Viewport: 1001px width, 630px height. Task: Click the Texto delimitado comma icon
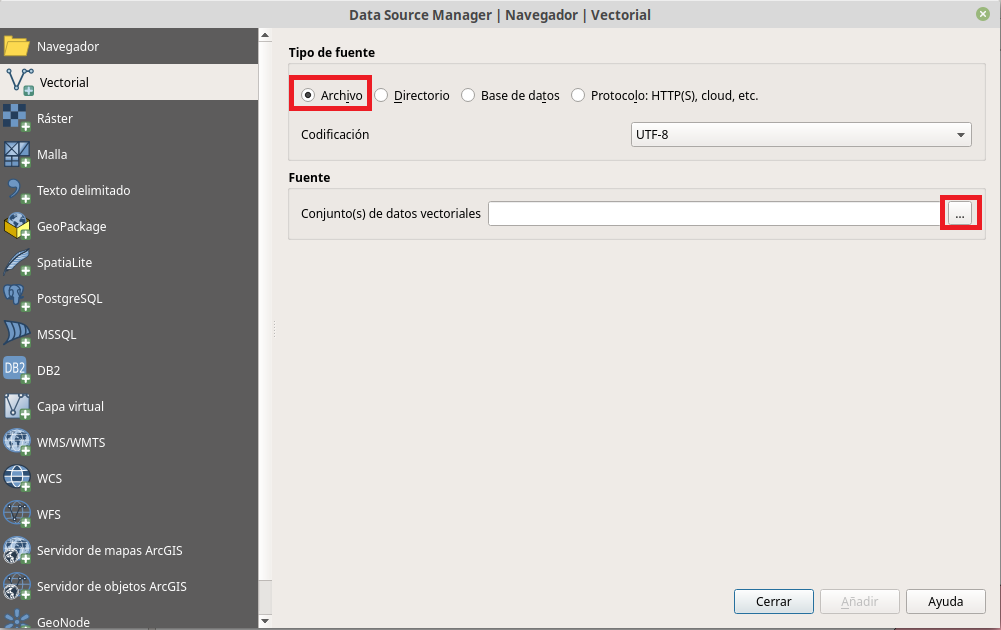point(17,190)
